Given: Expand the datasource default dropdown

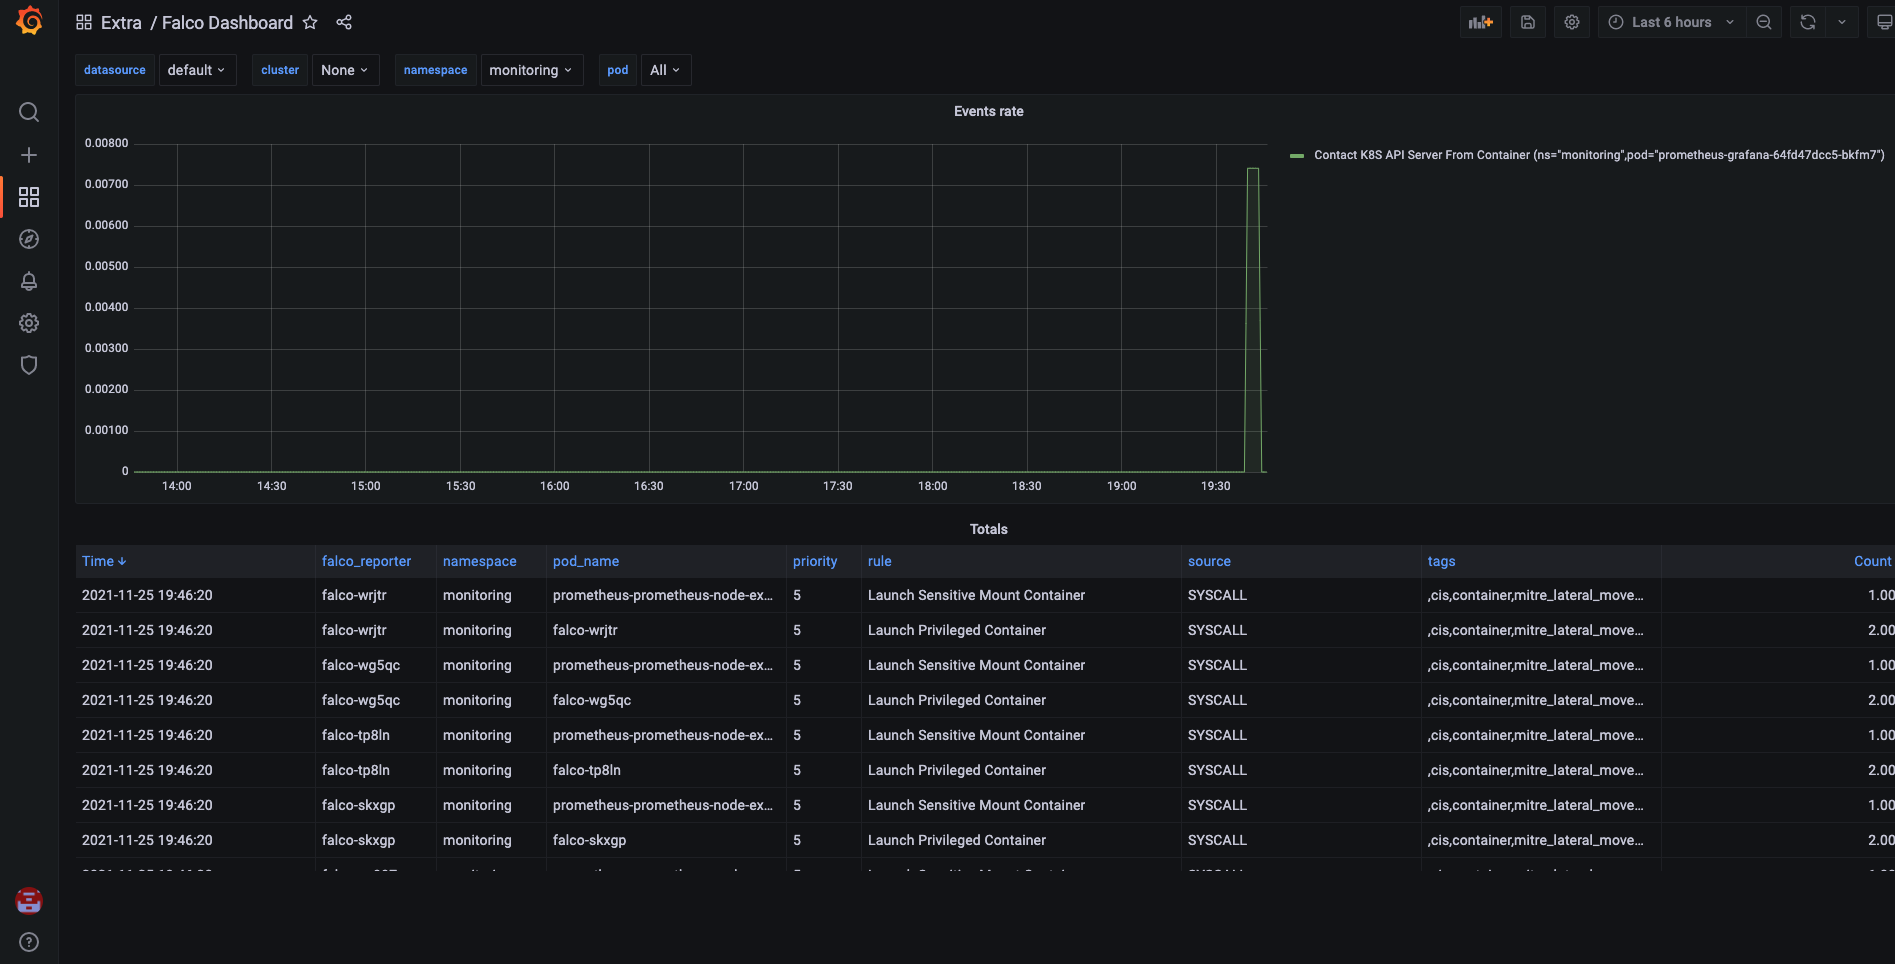Looking at the screenshot, I should [196, 70].
